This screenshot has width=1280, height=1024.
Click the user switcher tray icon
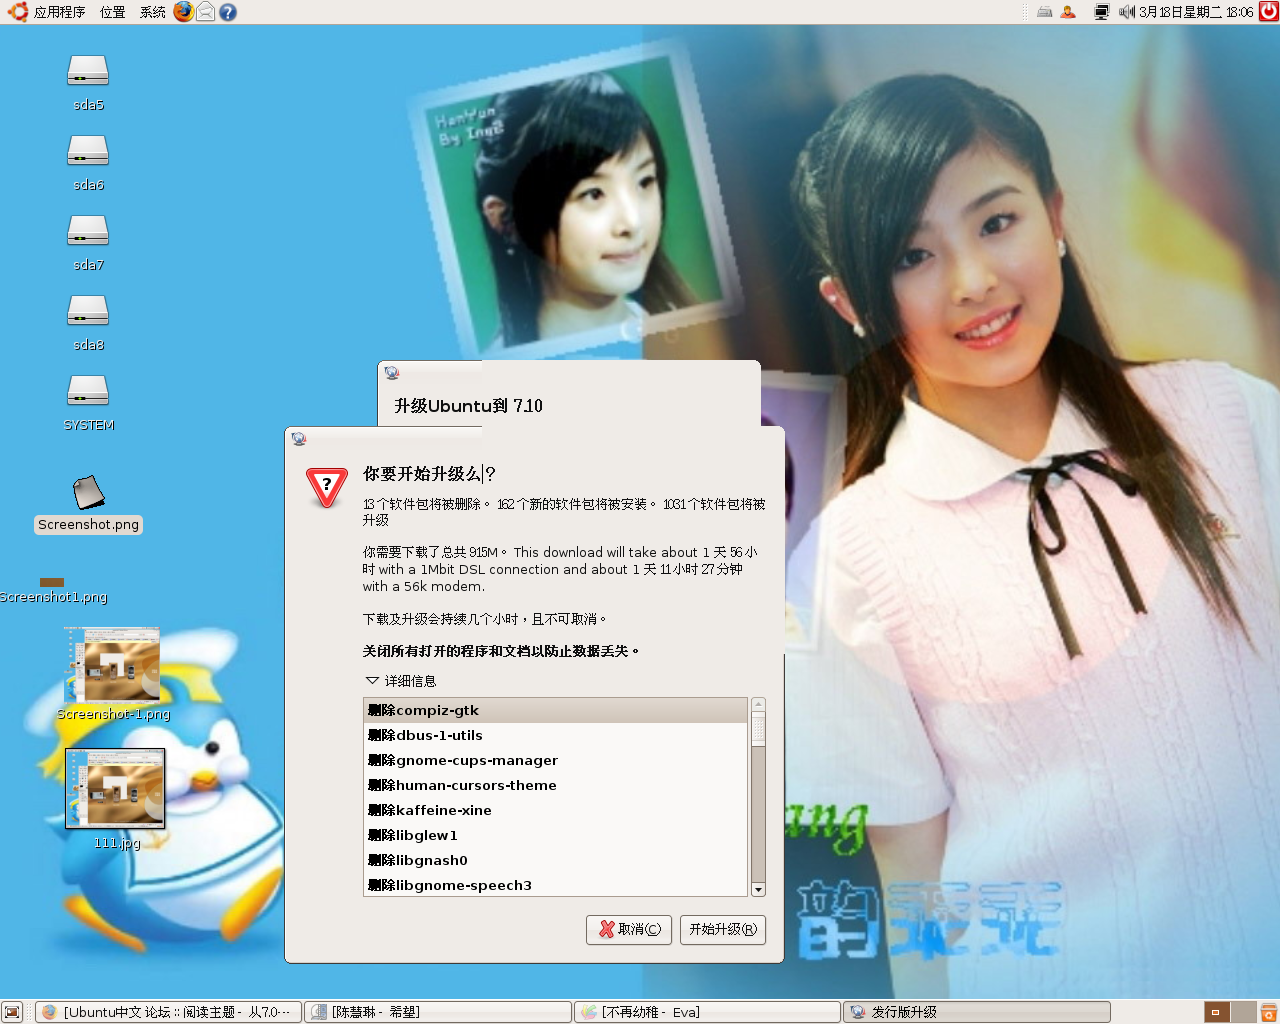[1068, 12]
